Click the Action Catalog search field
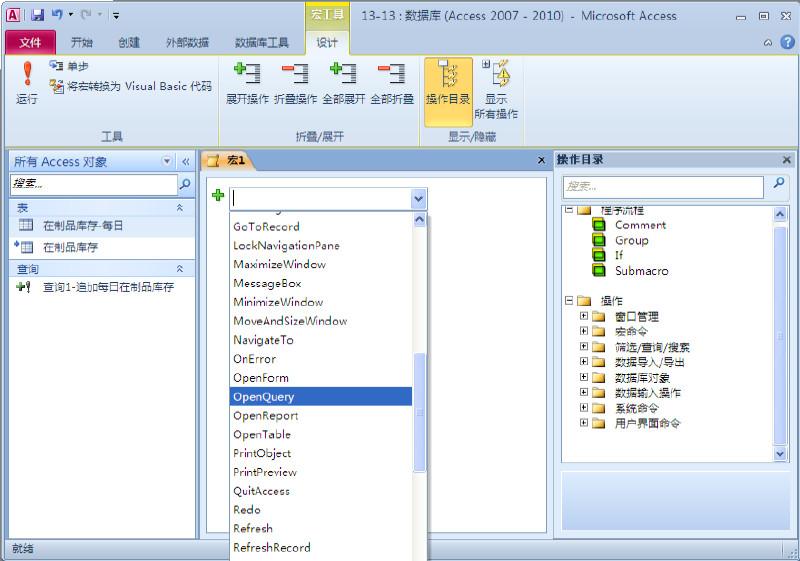The width and height of the screenshot is (800, 561). tap(663, 187)
